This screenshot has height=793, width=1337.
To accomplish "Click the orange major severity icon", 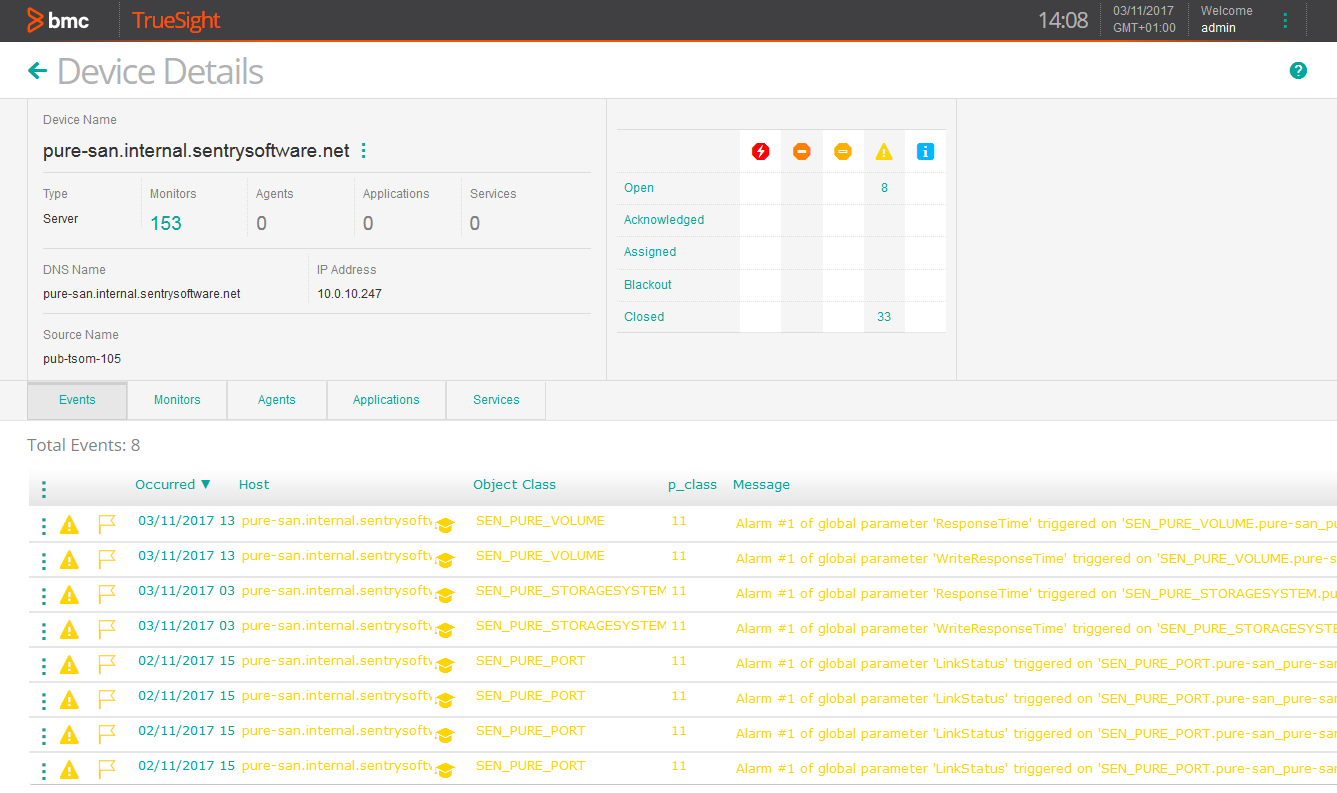I will 801,151.
